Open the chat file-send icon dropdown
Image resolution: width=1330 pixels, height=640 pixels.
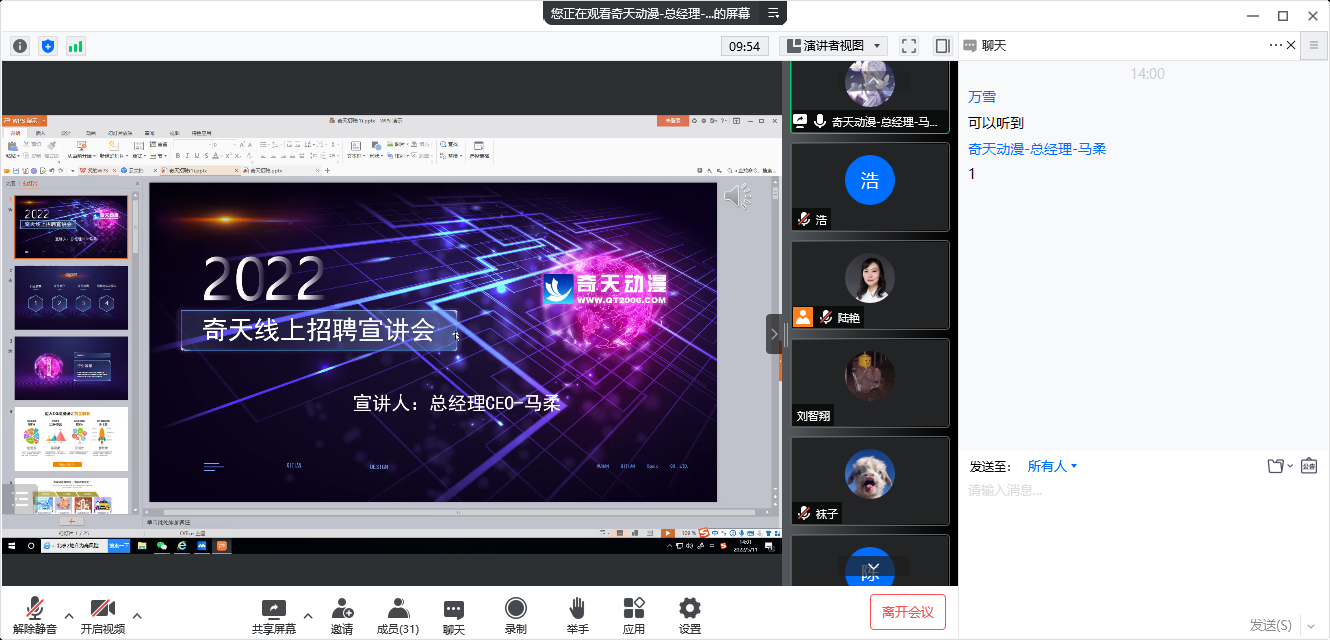pos(1280,466)
